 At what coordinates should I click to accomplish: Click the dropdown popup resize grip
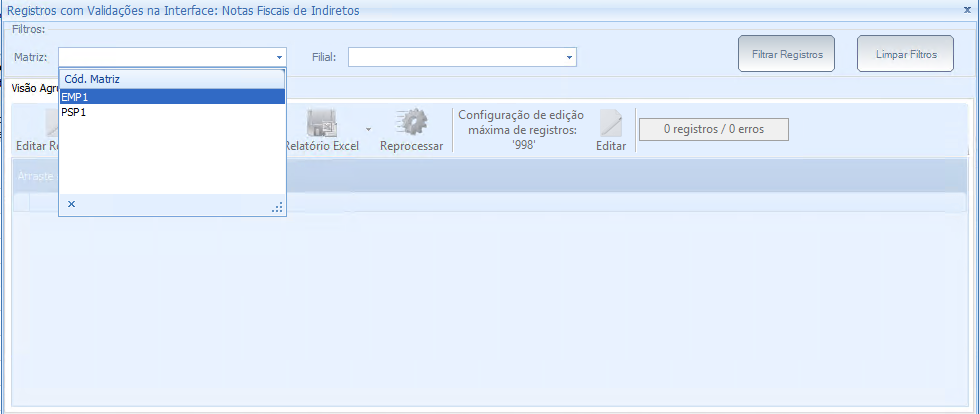278,208
